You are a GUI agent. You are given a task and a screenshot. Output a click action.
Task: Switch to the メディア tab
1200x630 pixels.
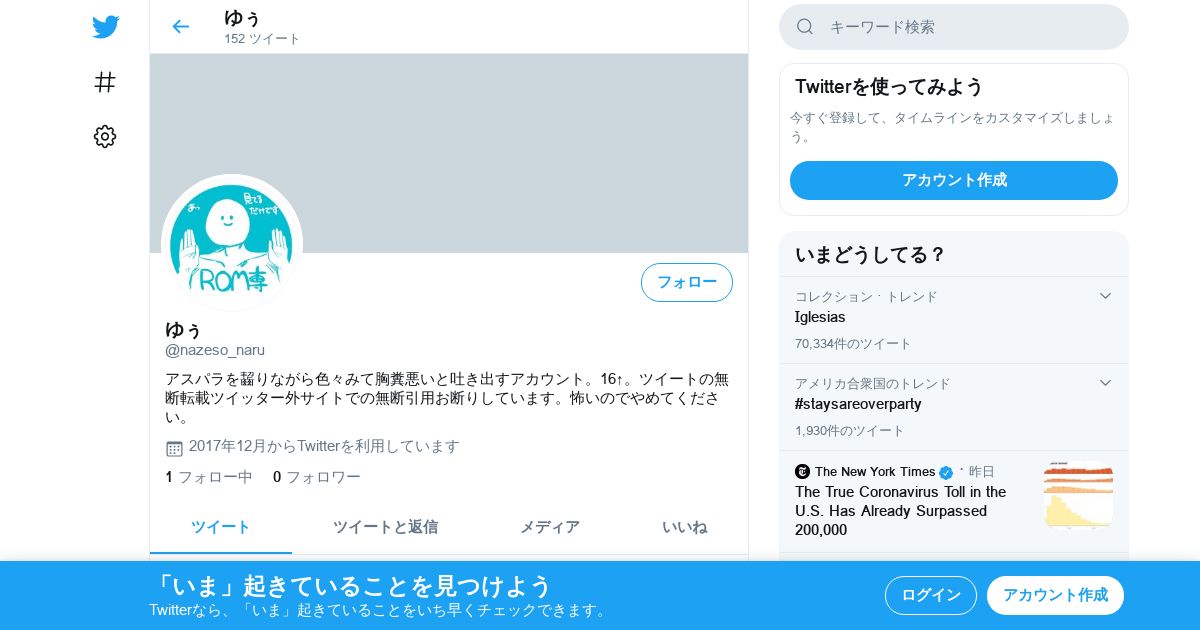pos(549,527)
